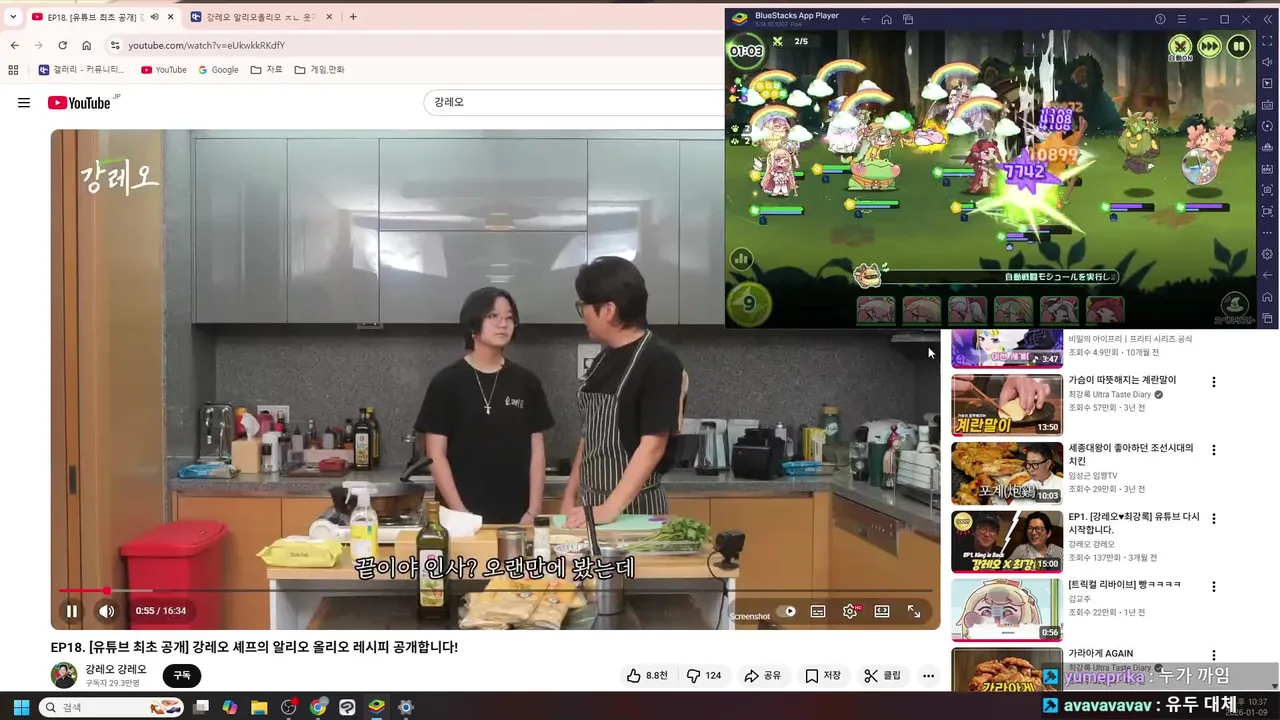Viewport: 1280px width, 720px height.
Task: Open 갤러리 - 커뮤니티 bookmark
Action: click(x=82, y=70)
